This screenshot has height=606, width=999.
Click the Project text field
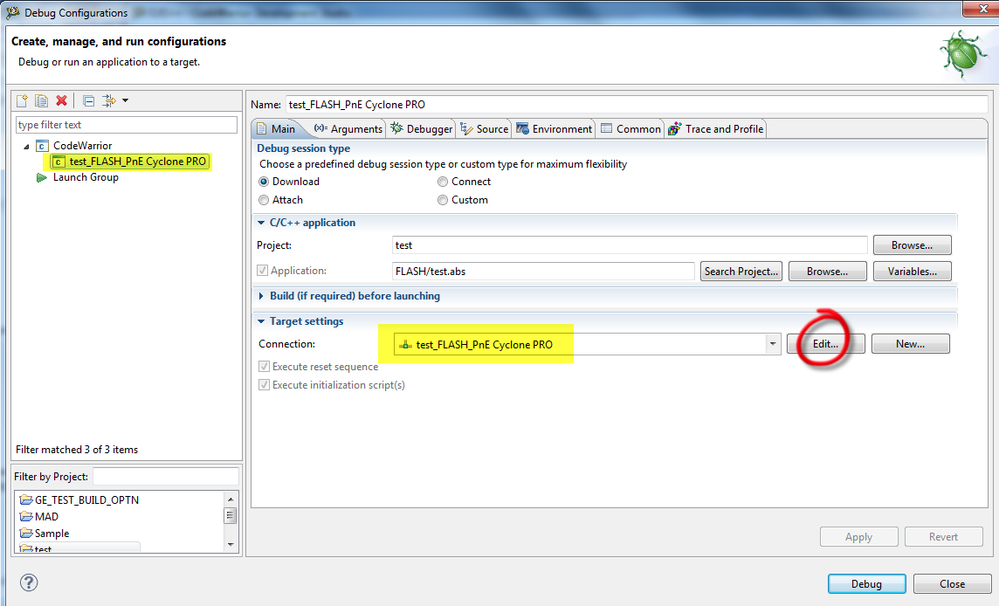coord(629,245)
